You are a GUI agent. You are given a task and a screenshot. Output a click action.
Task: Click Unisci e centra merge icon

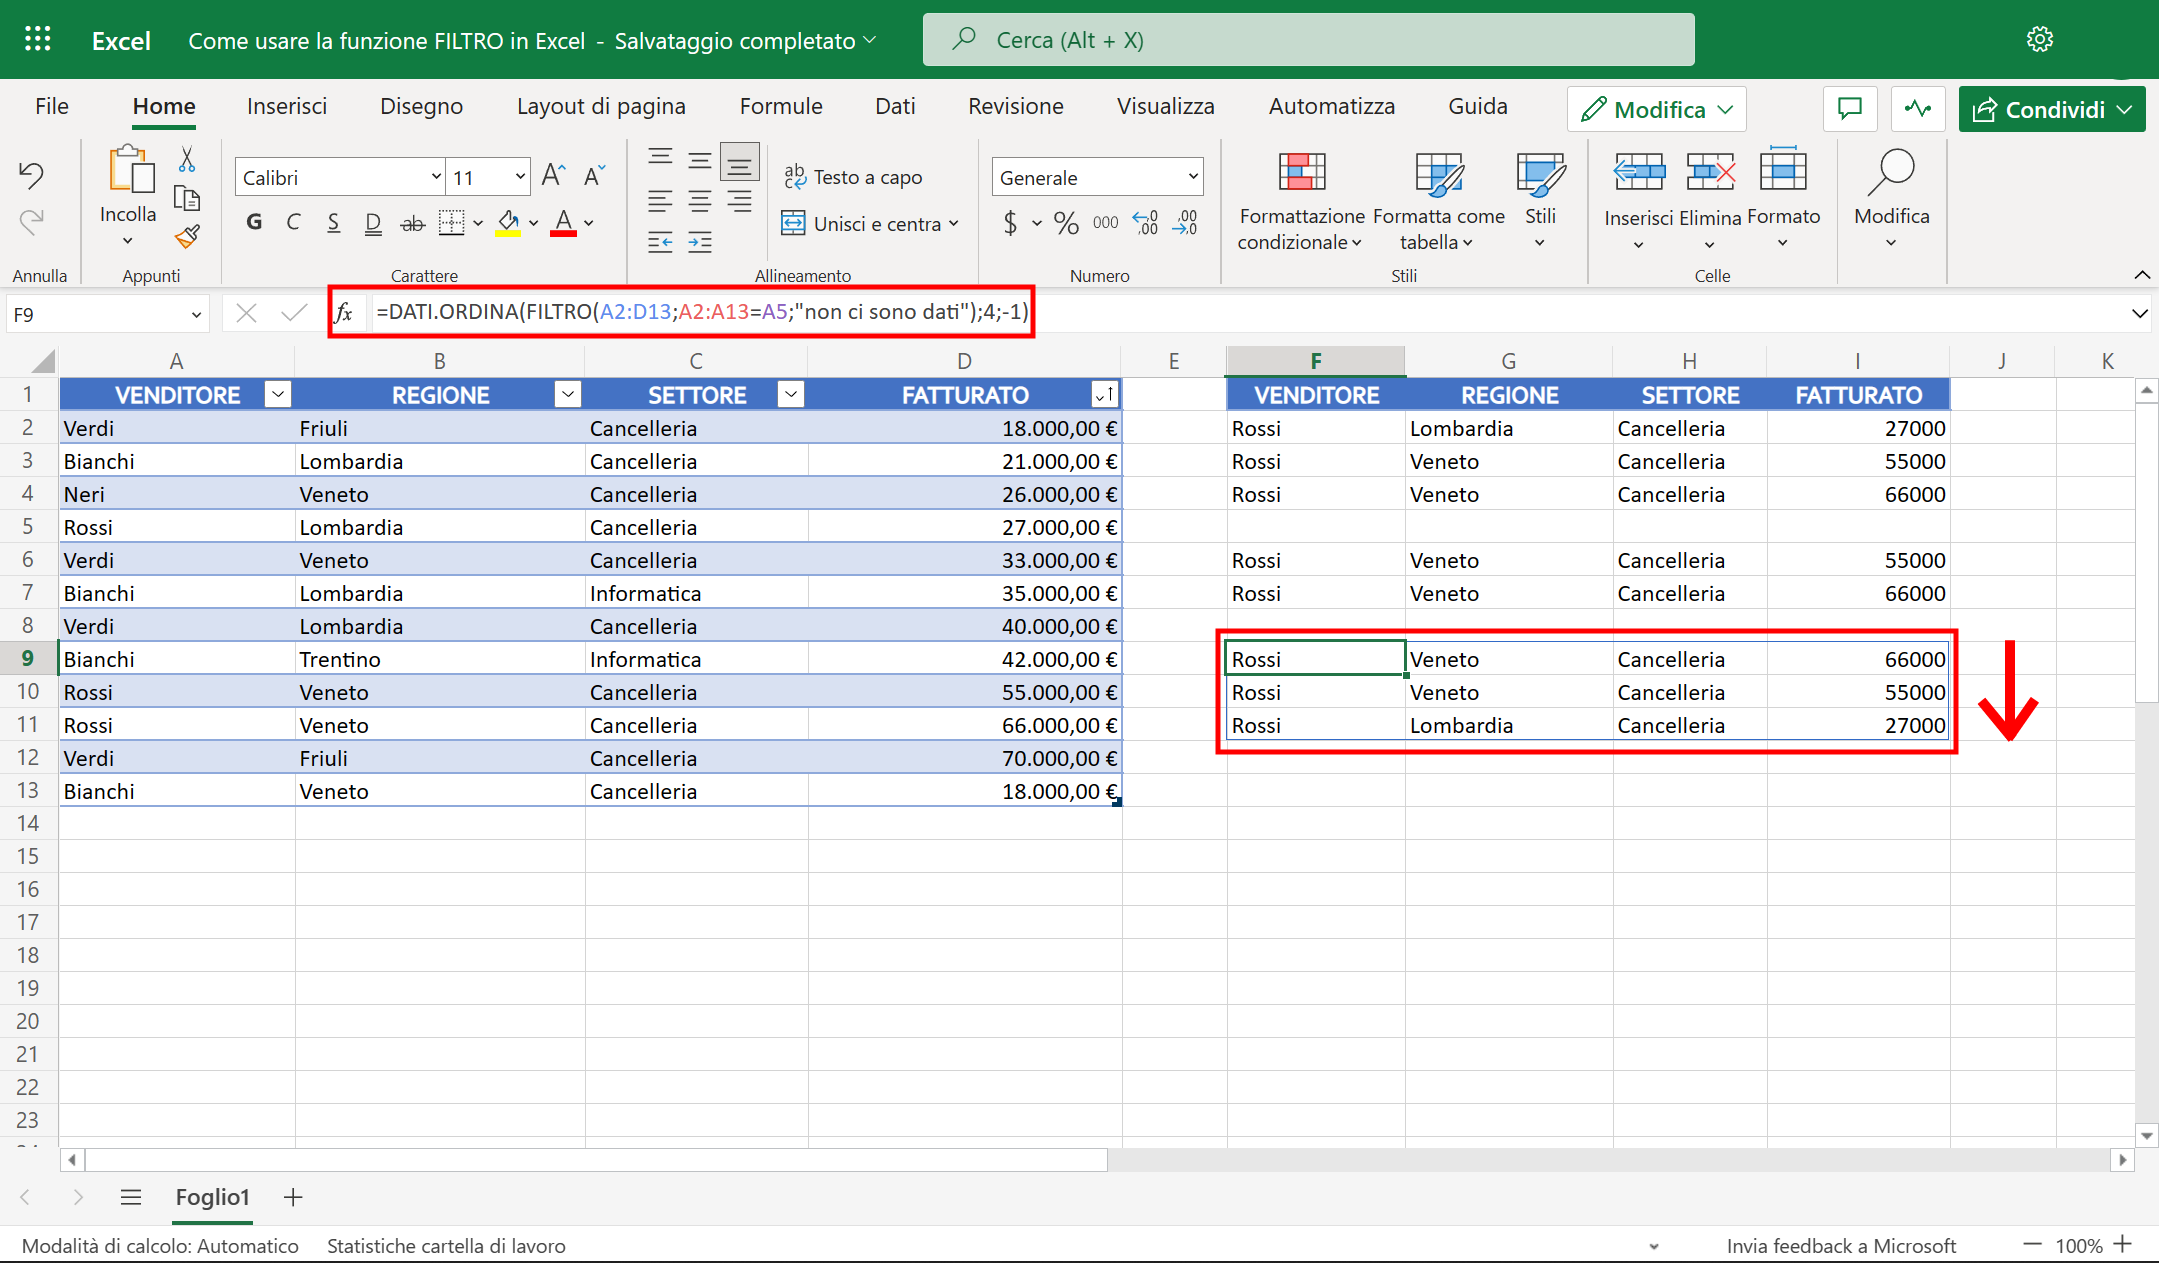click(793, 223)
